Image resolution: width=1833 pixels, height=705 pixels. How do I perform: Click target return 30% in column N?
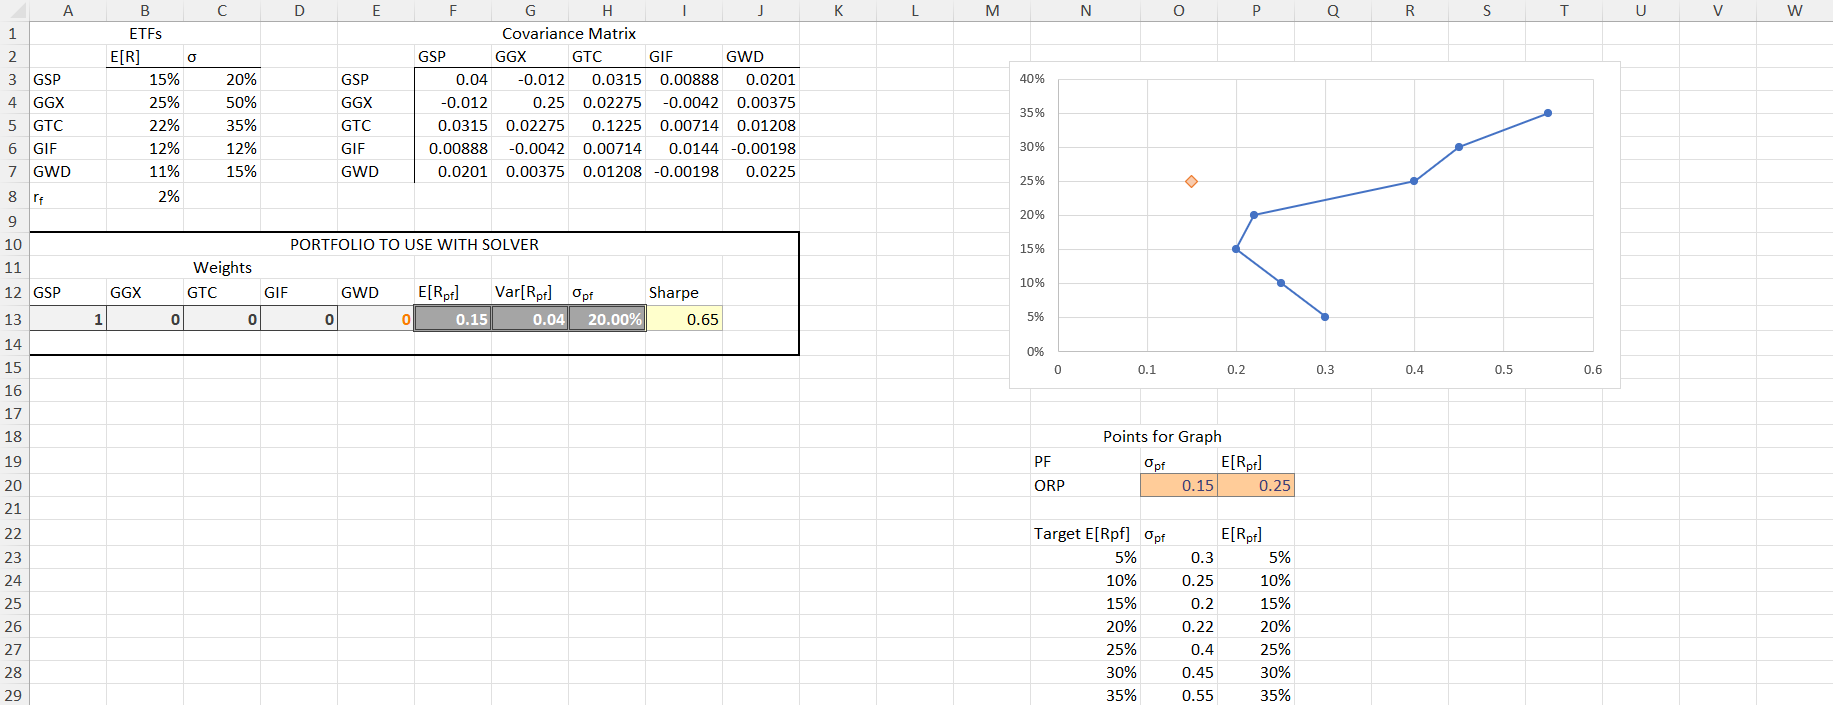point(1085,672)
